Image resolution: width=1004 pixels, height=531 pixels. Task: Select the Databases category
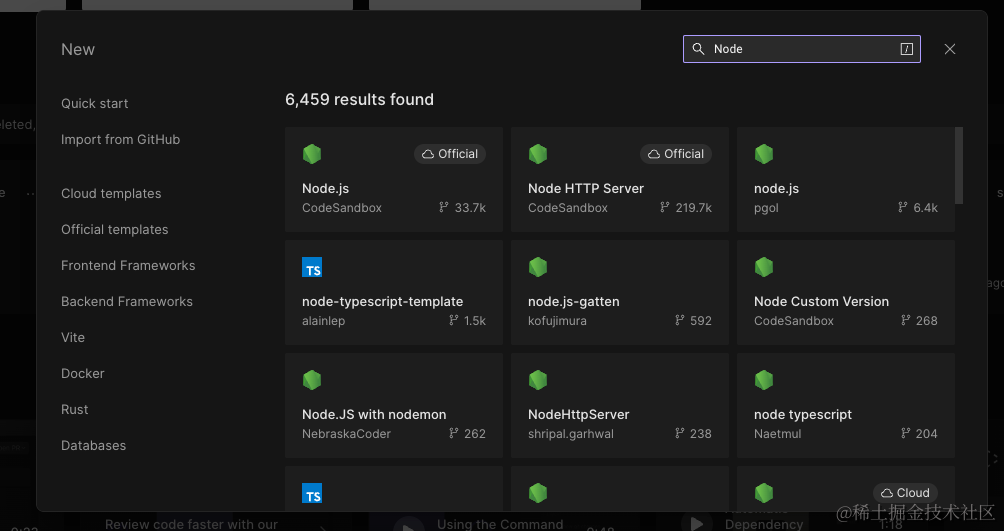[x=93, y=445]
